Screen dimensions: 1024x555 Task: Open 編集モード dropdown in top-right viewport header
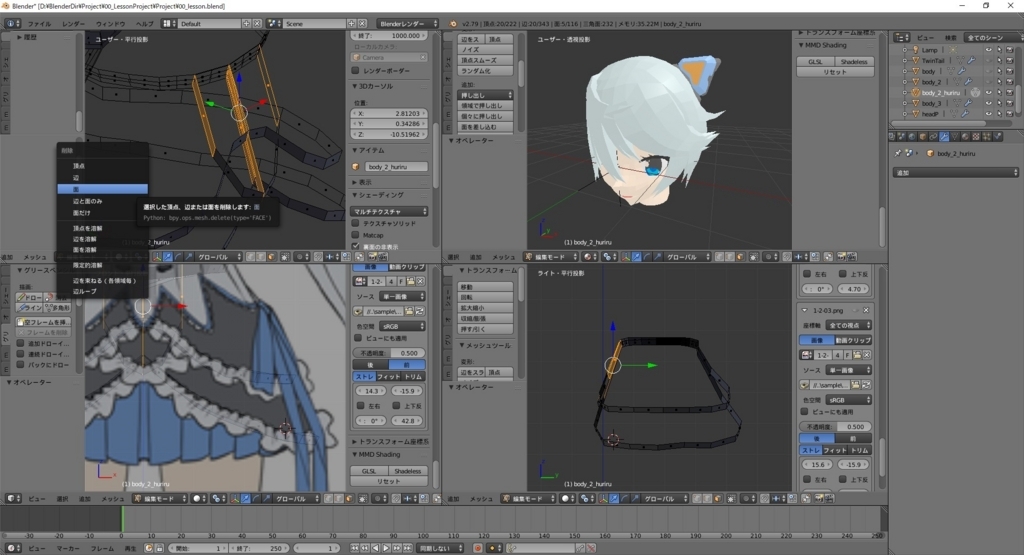pyautogui.click(x=552, y=257)
